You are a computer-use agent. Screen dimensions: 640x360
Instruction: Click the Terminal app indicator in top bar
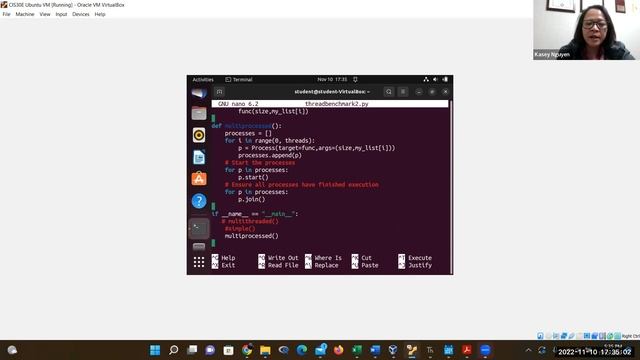pyautogui.click(x=239, y=80)
